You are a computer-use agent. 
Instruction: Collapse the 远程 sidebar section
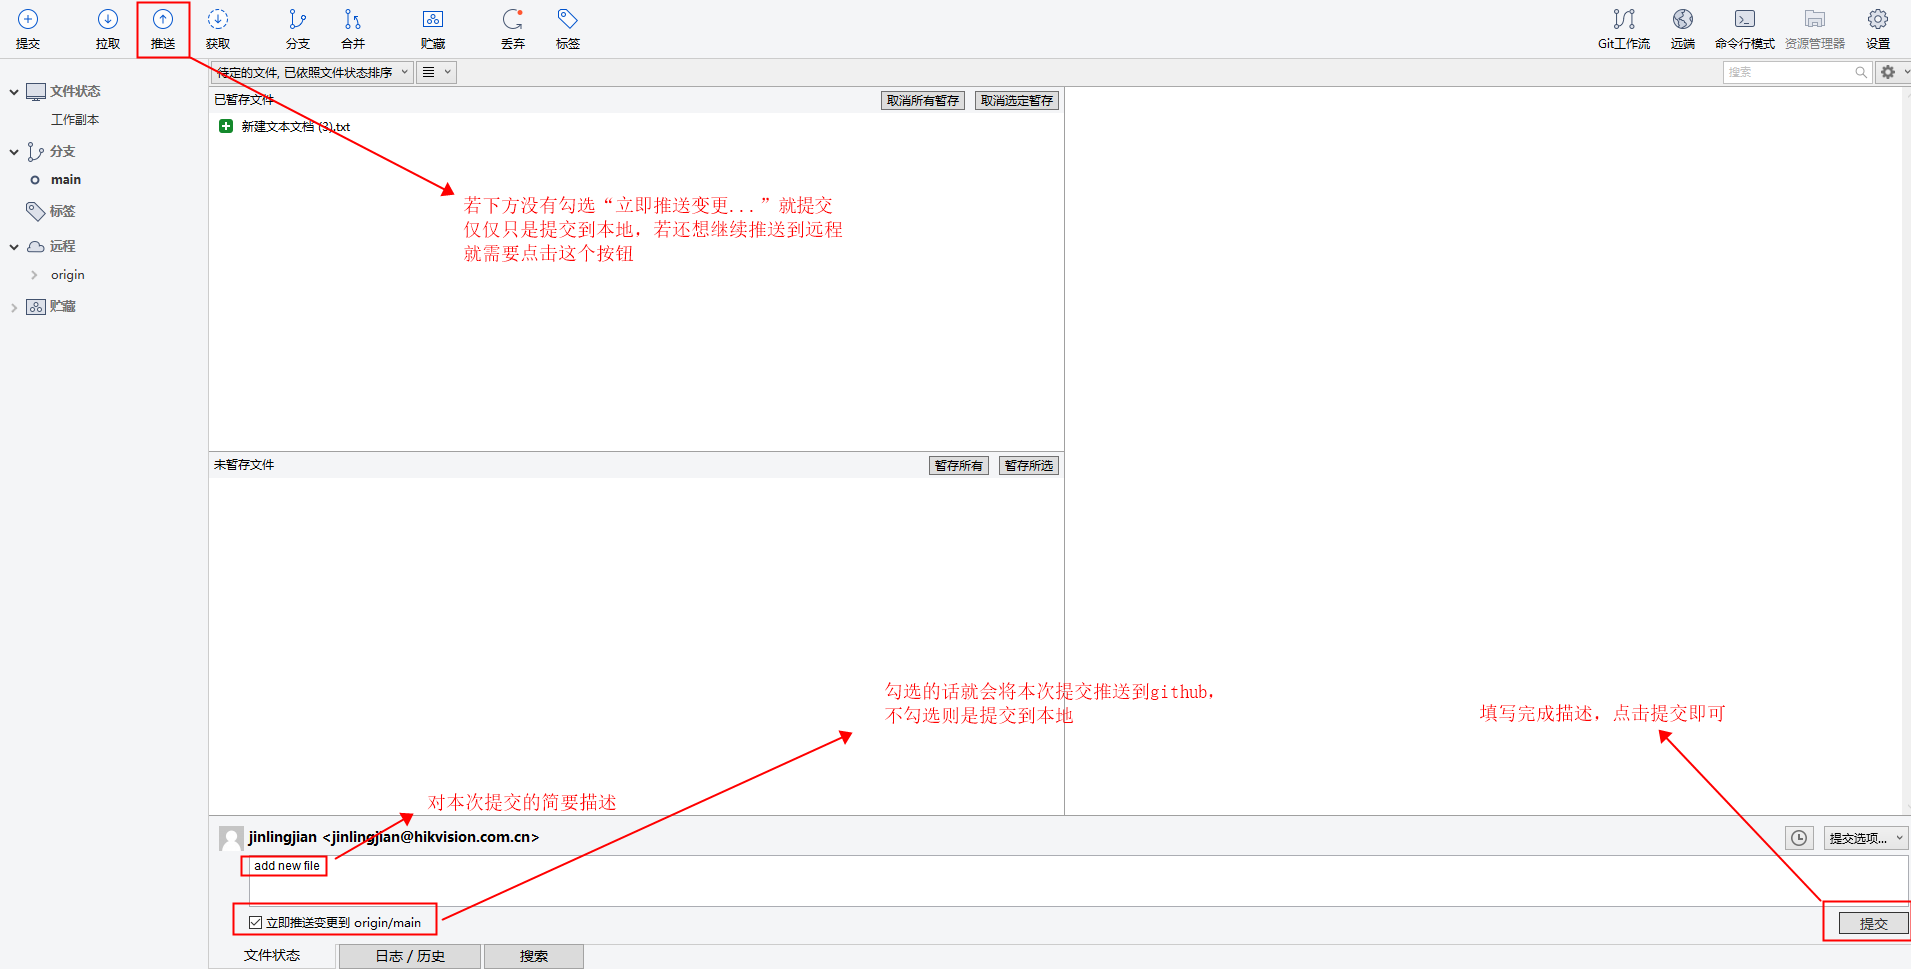pos(14,247)
